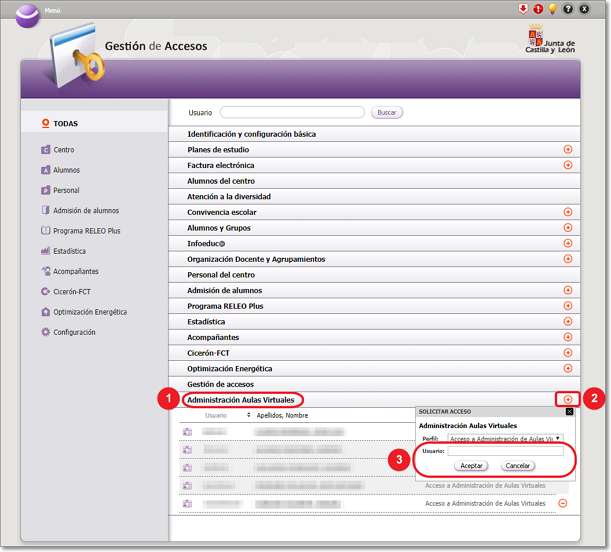Open the Perfil dropdown list
Screen dimensions: 611x552
[504, 438]
